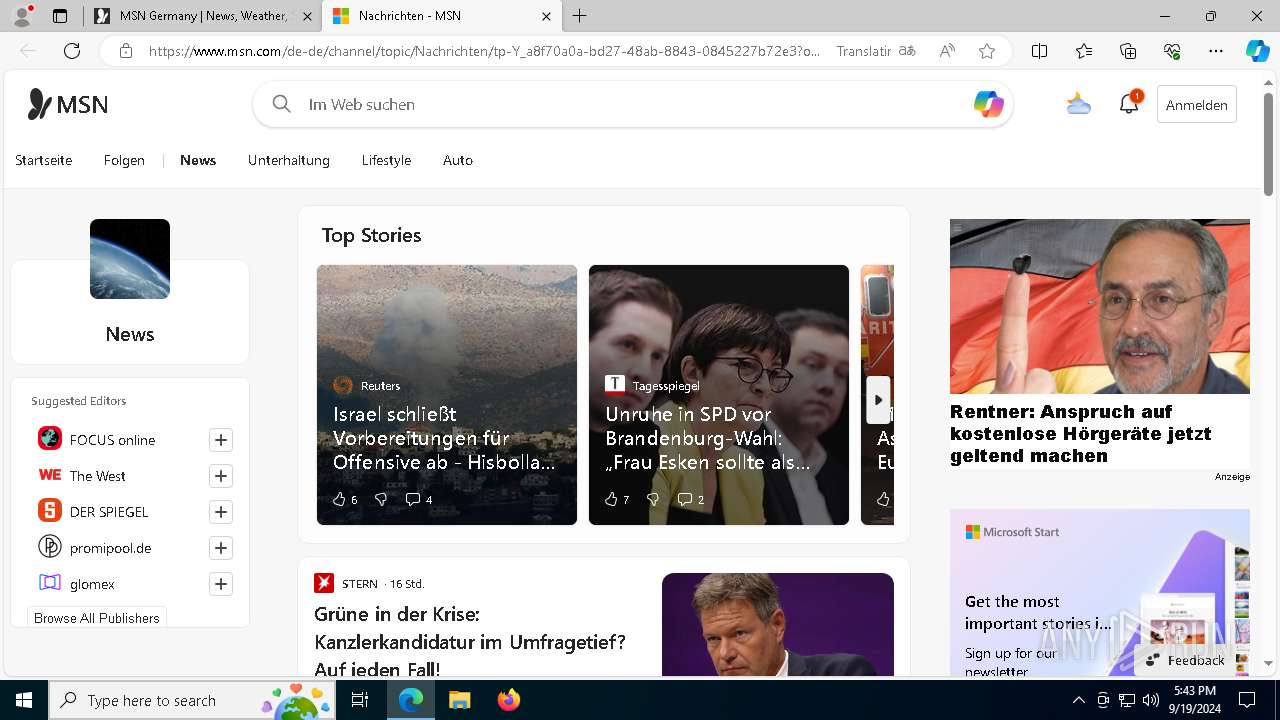Follow DER SPIEGEL with plus button
1280x720 pixels.
tap(221, 512)
